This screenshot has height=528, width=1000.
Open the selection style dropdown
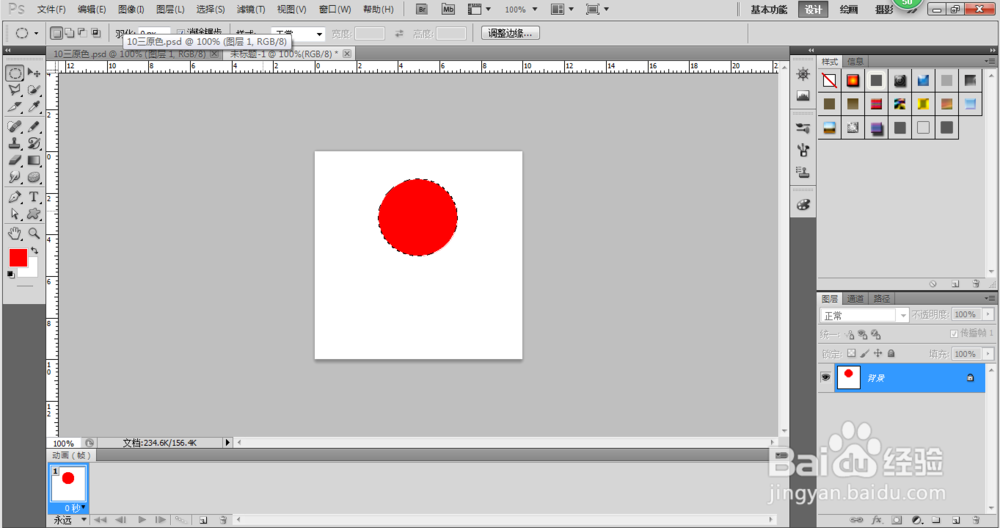[298, 34]
